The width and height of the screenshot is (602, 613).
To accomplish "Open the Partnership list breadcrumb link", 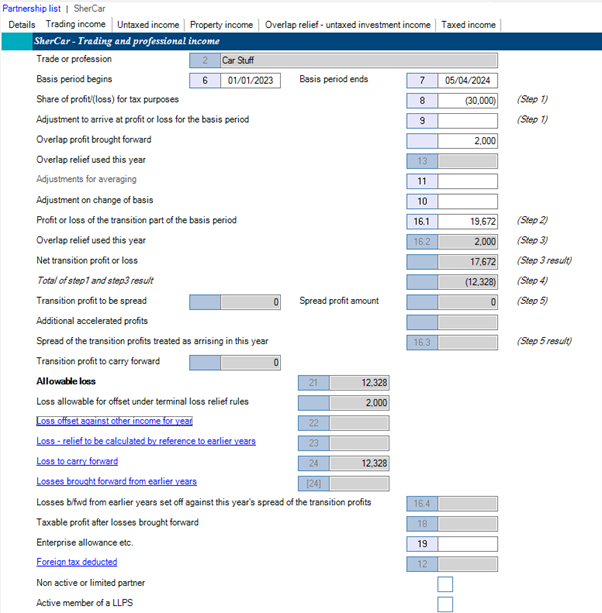I will click(31, 8).
